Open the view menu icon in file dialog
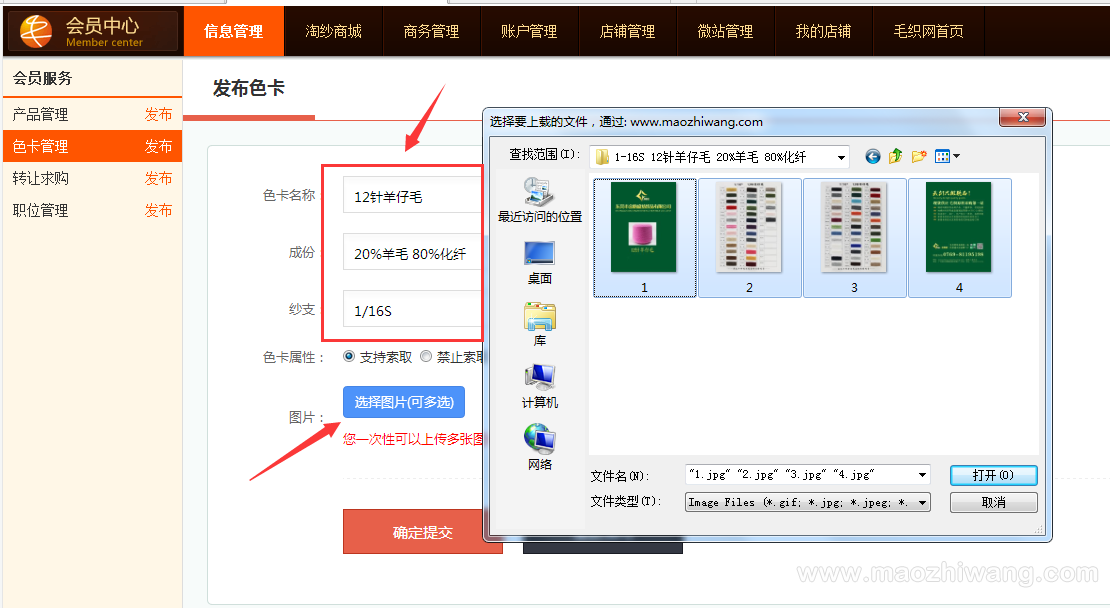Viewport: 1110px width, 608px height. (946, 156)
